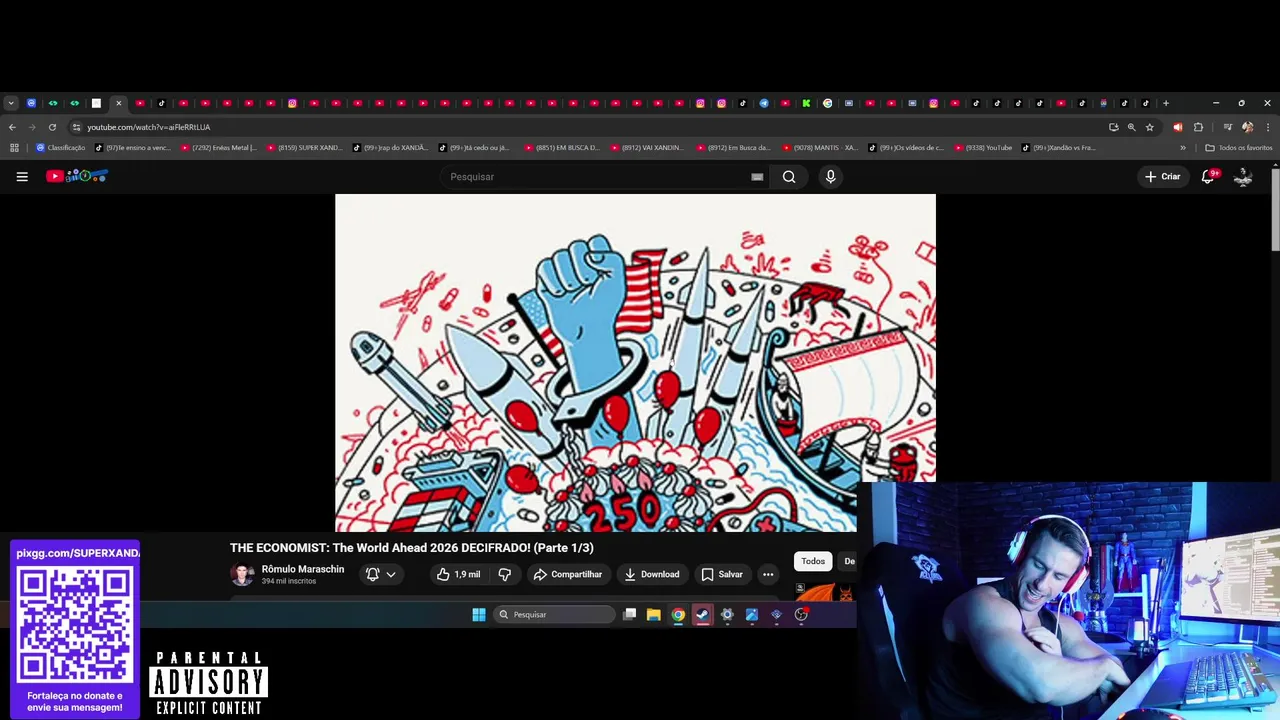
Task: Open the Rômulo Maraschin channel name link
Action: tap(303, 569)
